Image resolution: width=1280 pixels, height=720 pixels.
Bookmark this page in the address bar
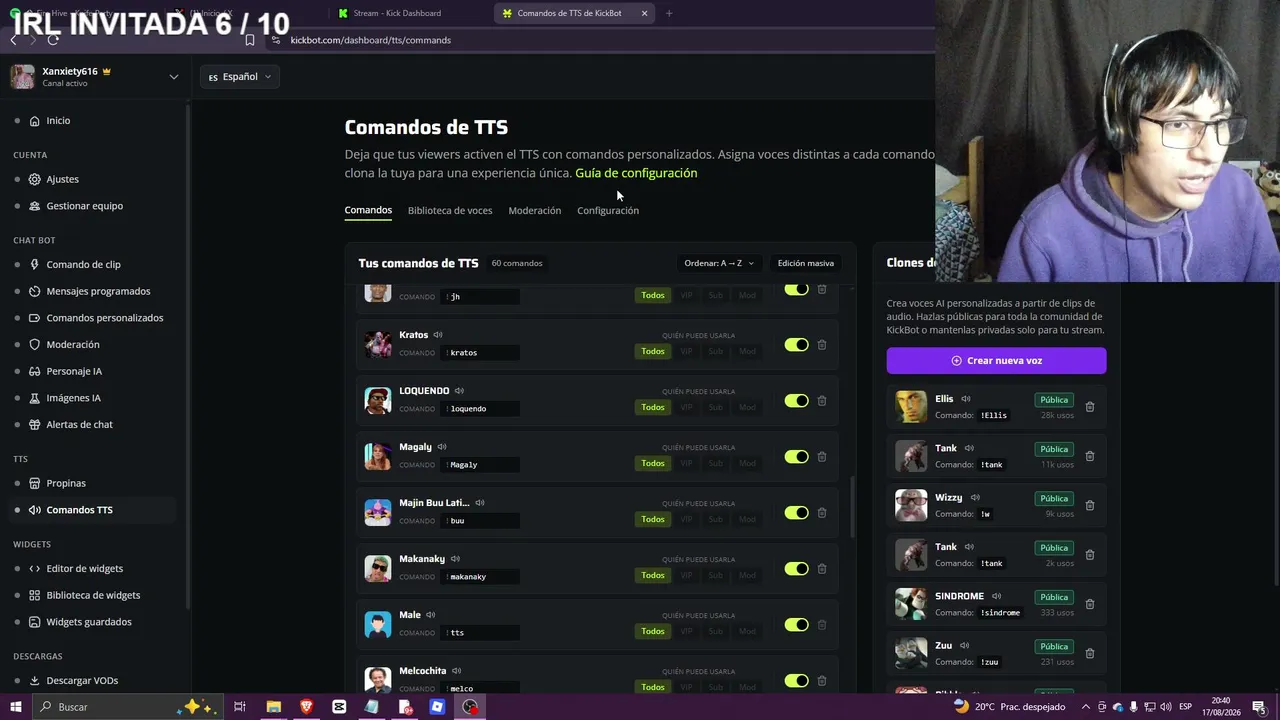(250, 40)
